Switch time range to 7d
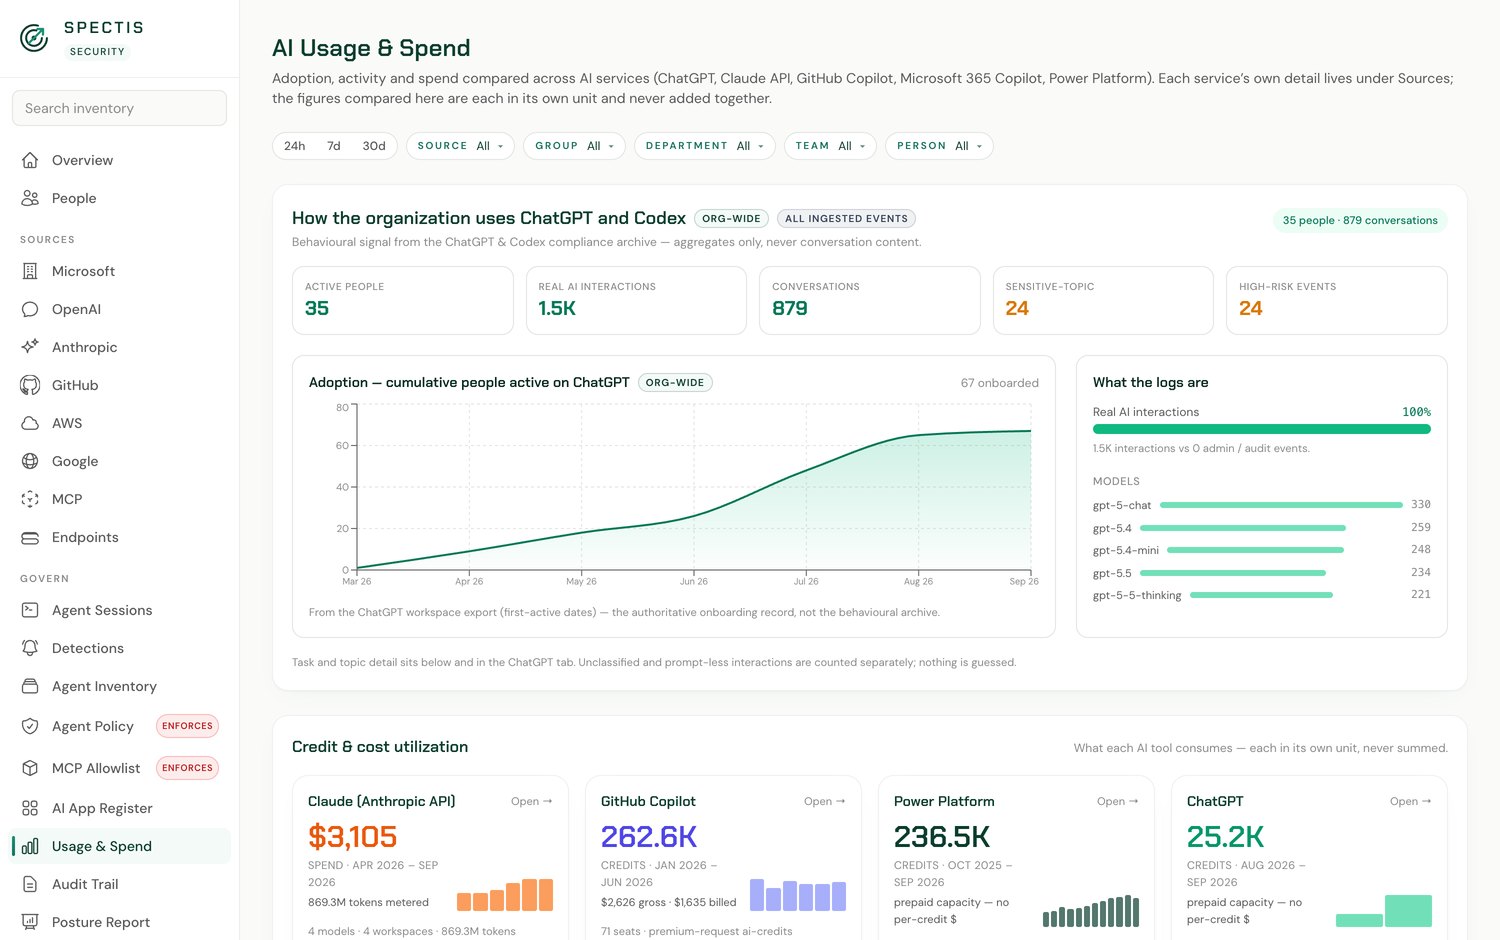The image size is (1500, 940). pos(334,146)
